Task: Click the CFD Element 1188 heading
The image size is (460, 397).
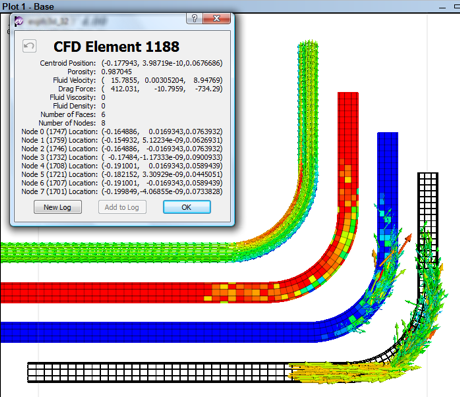Action: 116,47
